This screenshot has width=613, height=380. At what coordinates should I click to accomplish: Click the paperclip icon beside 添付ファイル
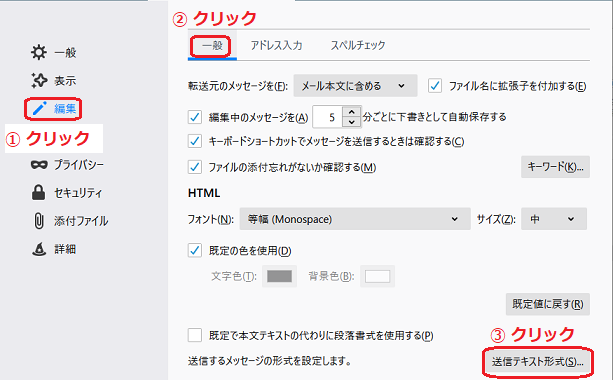pyautogui.click(x=39, y=221)
